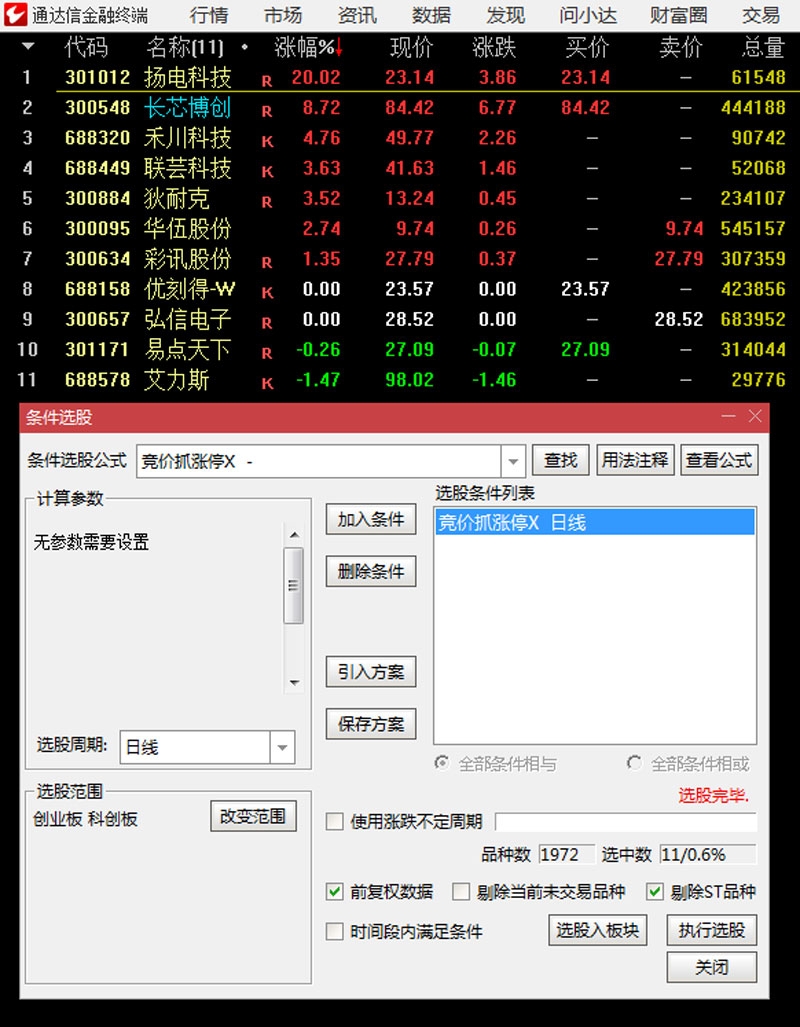Click the R marker on 狄耐克 row
Viewport: 800px width, 1027px height.
pyautogui.click(x=267, y=202)
